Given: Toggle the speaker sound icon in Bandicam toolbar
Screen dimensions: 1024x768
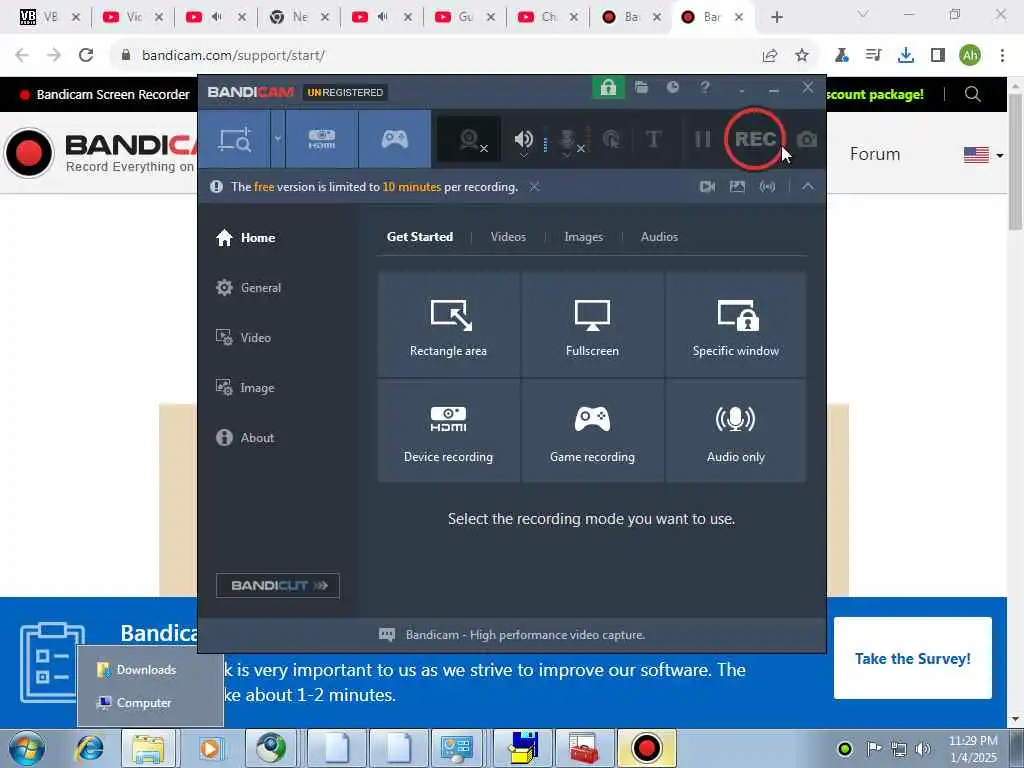Looking at the screenshot, I should pyautogui.click(x=524, y=139).
